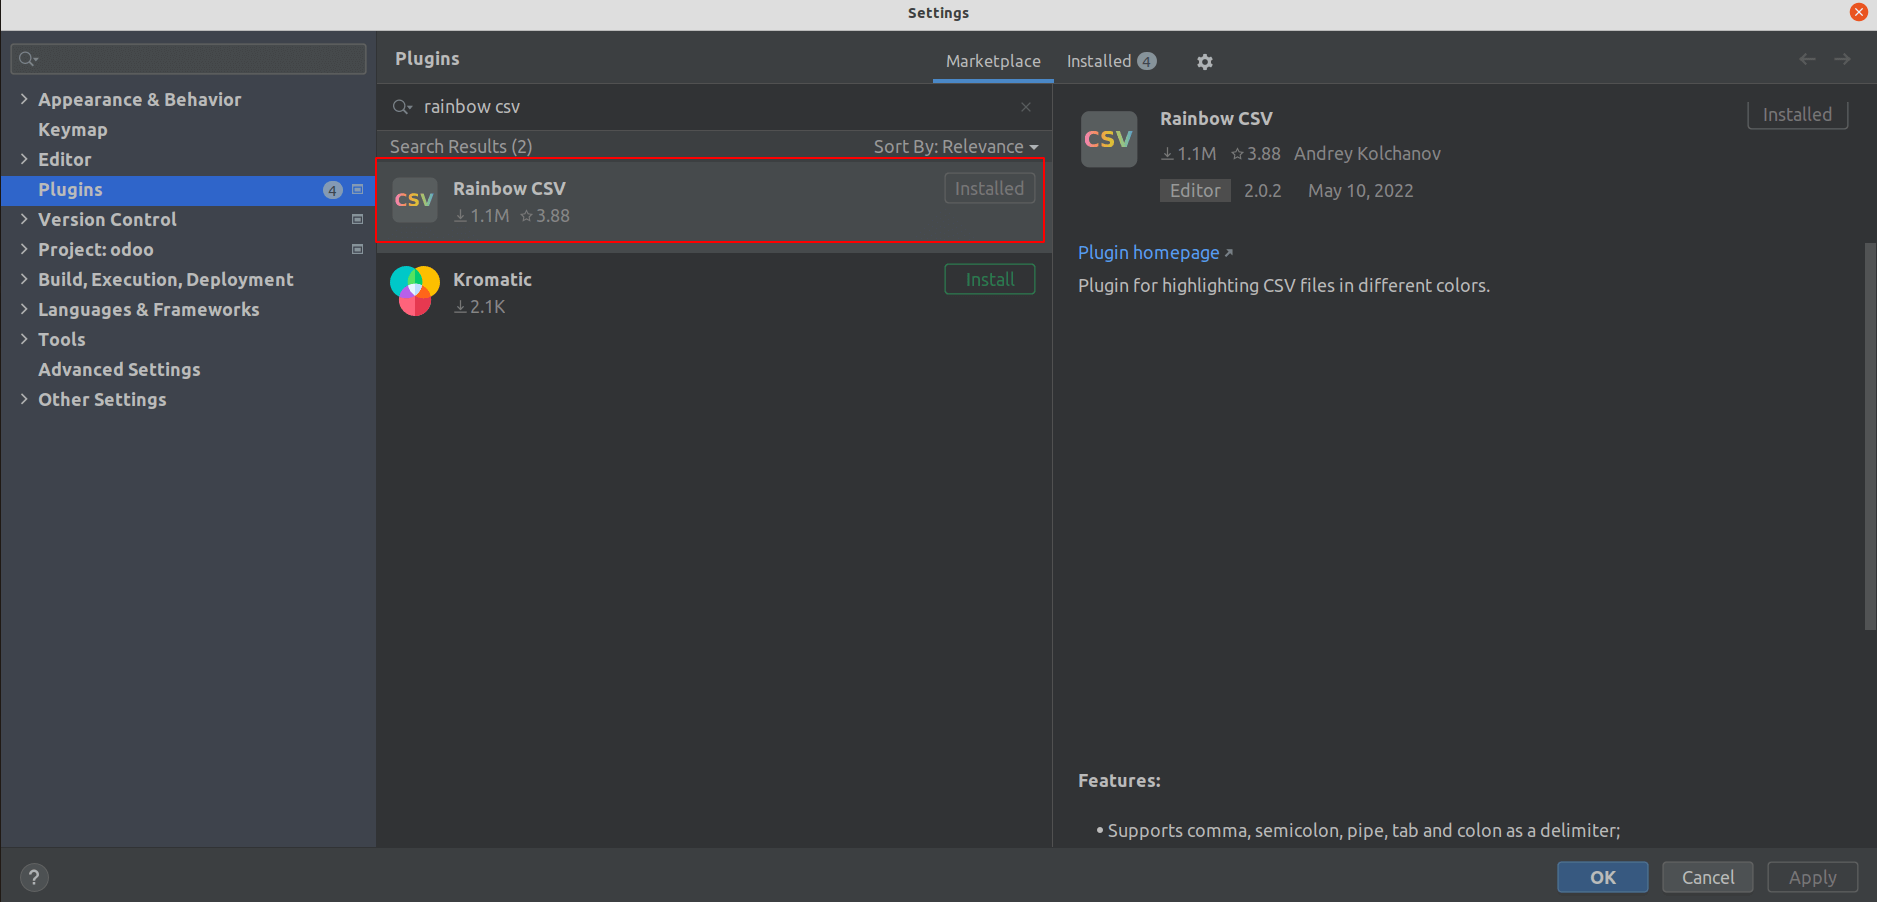The height and width of the screenshot is (902, 1877).
Task: Expand Project: odoo settings node
Action: (x=24, y=249)
